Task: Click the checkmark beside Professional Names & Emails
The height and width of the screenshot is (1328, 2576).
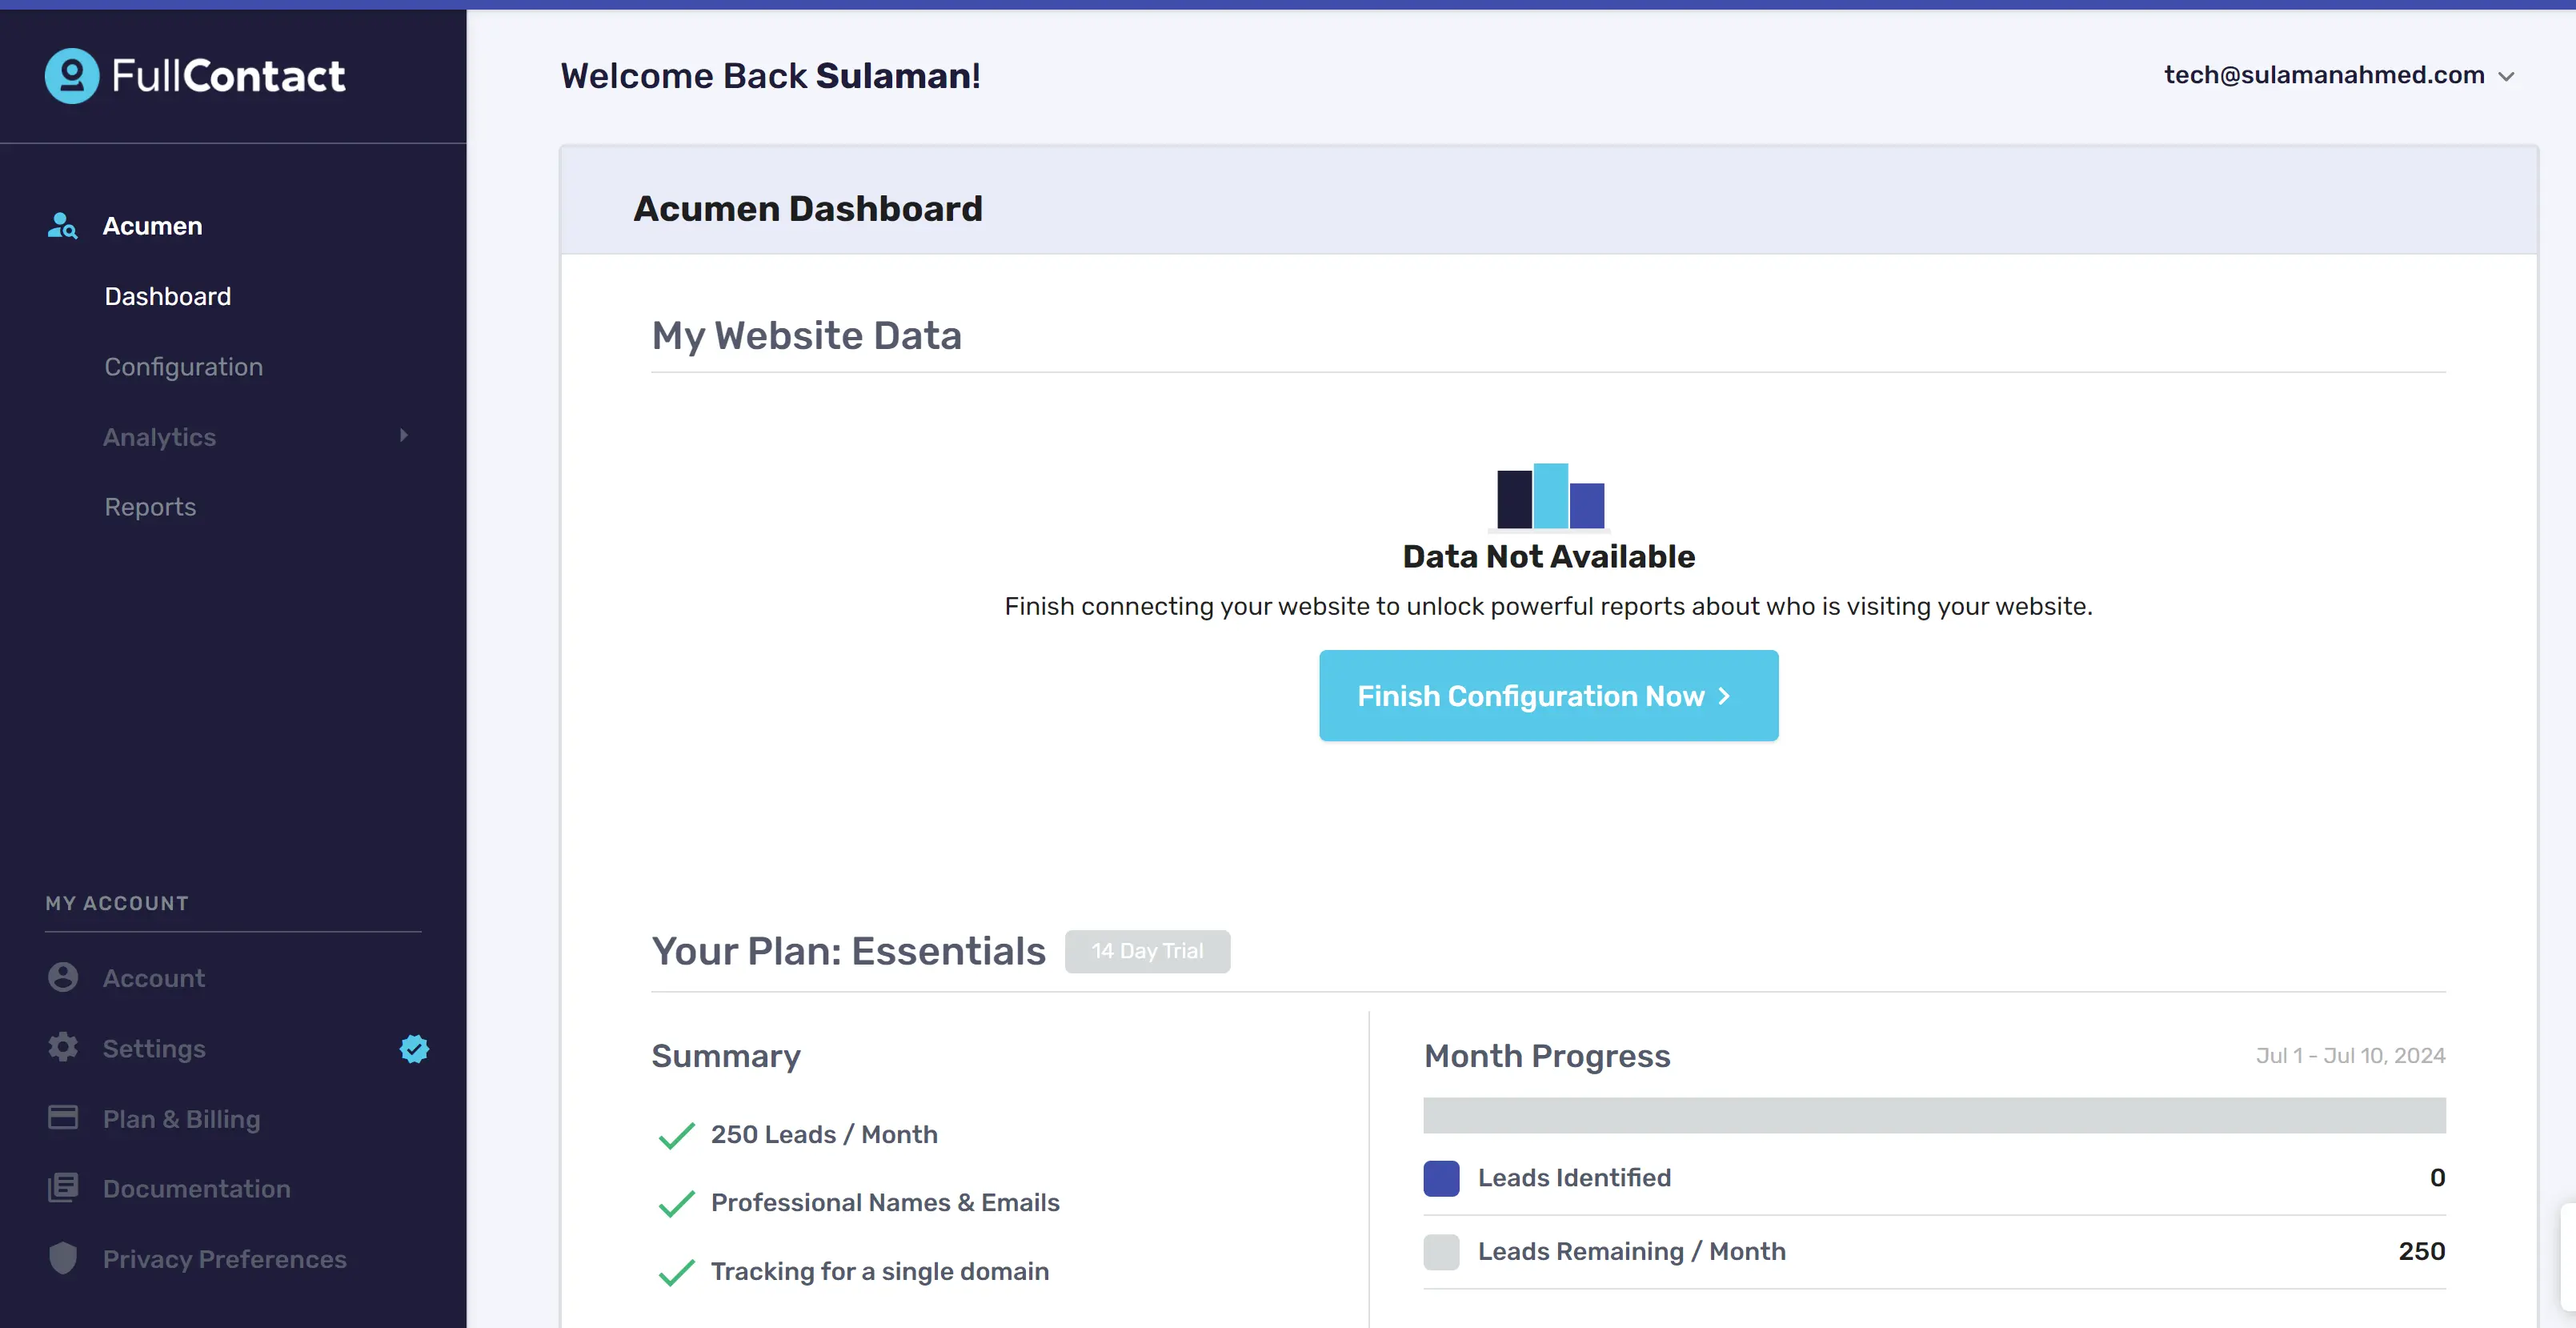Action: click(677, 1203)
